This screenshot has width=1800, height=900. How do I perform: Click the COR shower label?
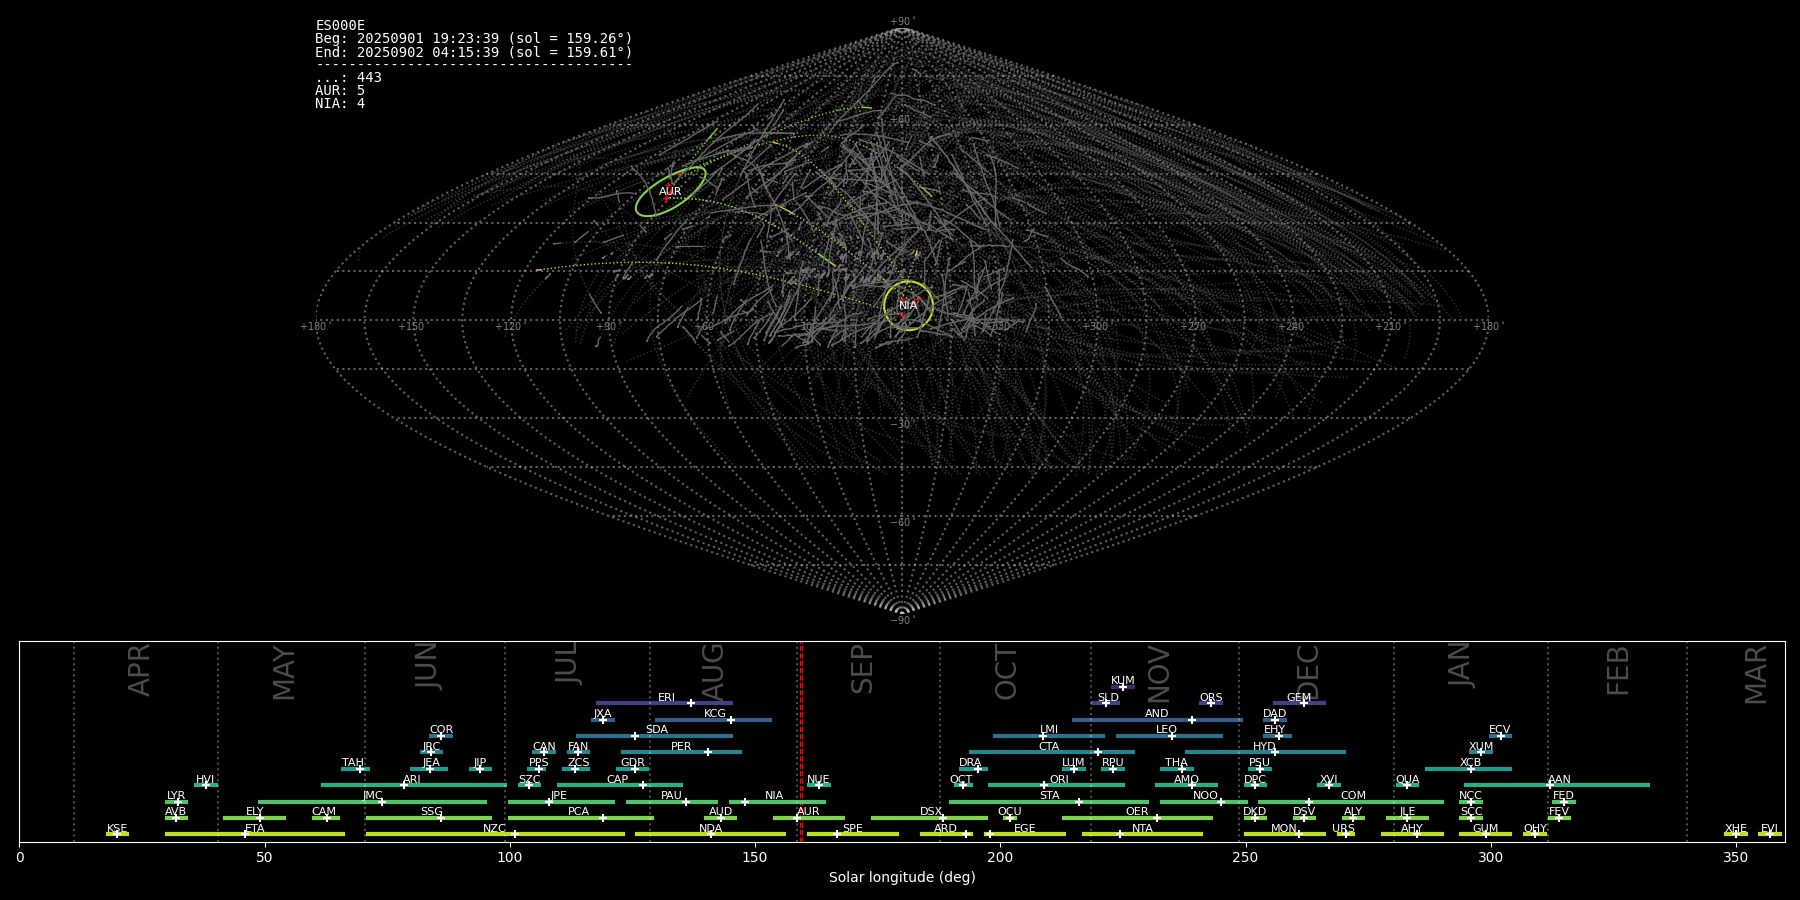coord(441,730)
